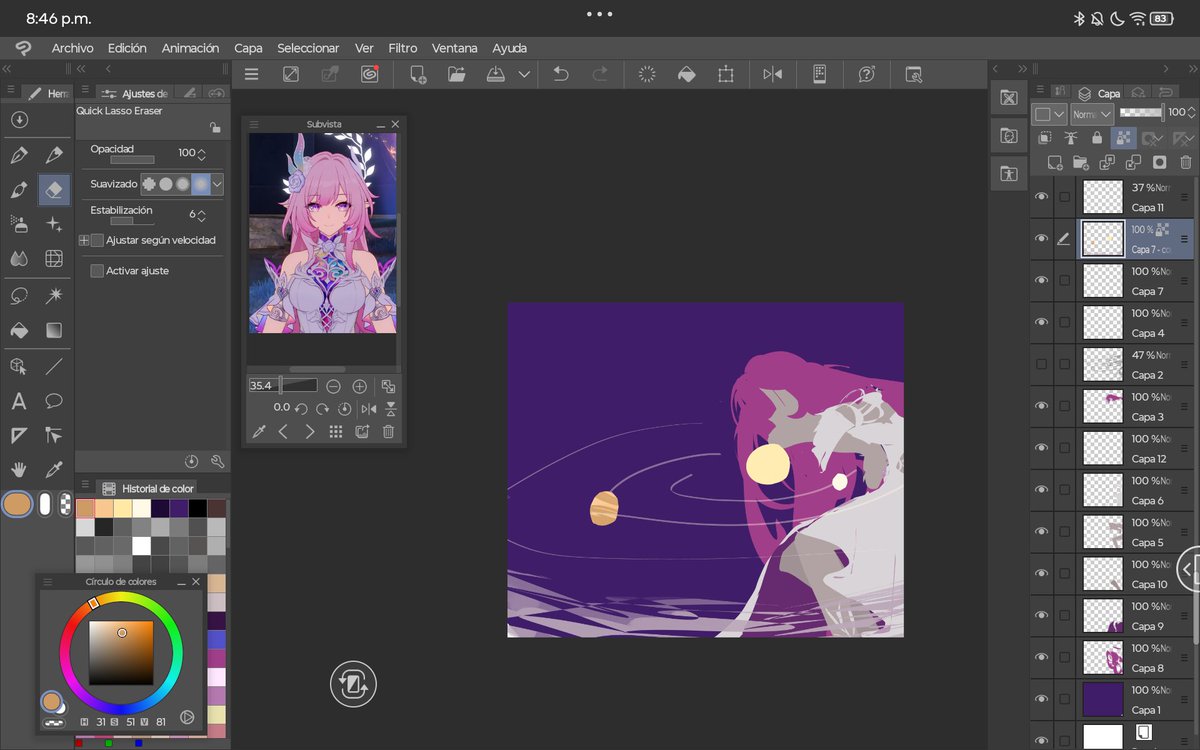Delete layer using trash icon in Capa panel
The width and height of the screenshot is (1200, 750).
1186,162
